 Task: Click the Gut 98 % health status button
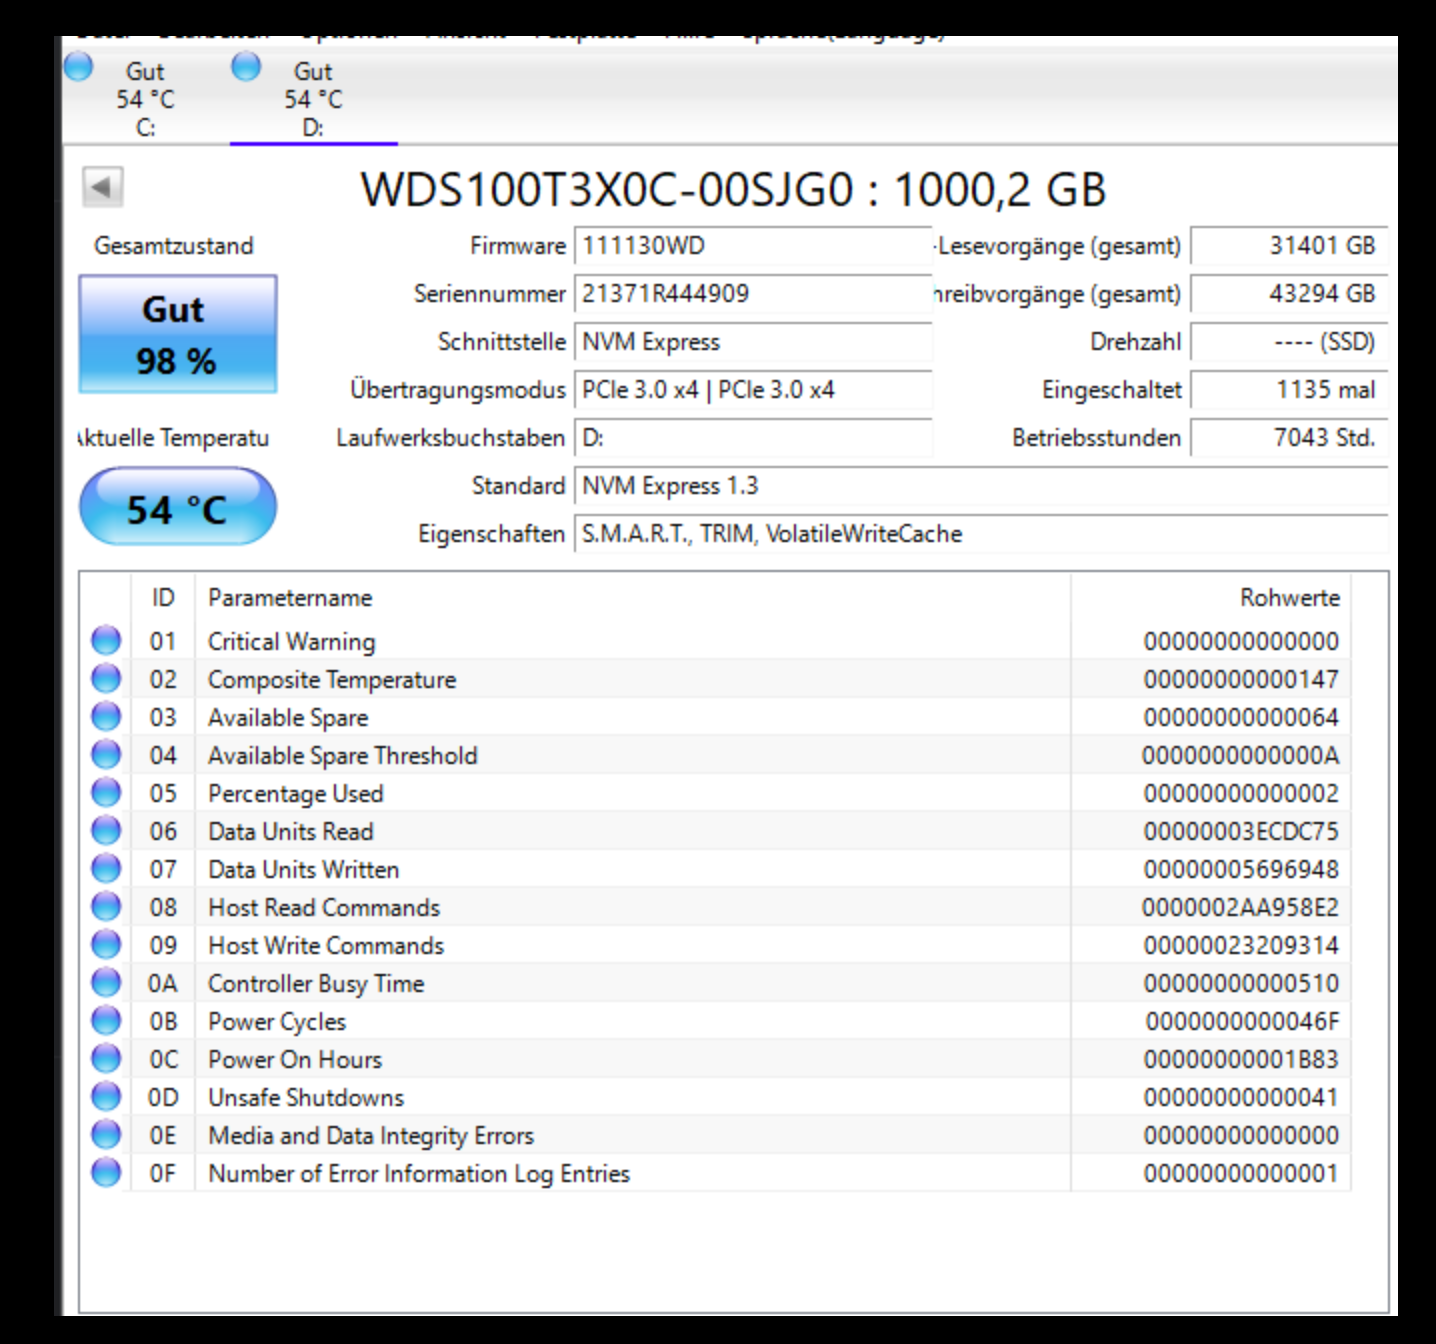pyautogui.click(x=178, y=334)
